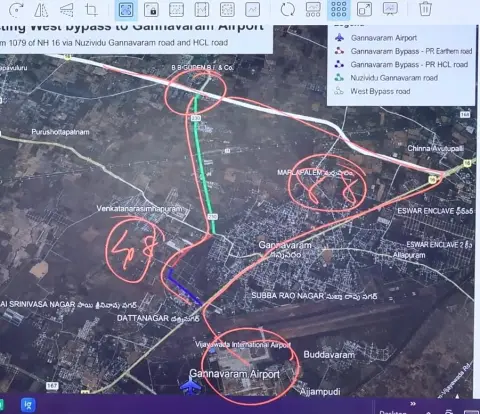
Task: Click the rotate icon in the toolbar
Action: pos(16,10)
